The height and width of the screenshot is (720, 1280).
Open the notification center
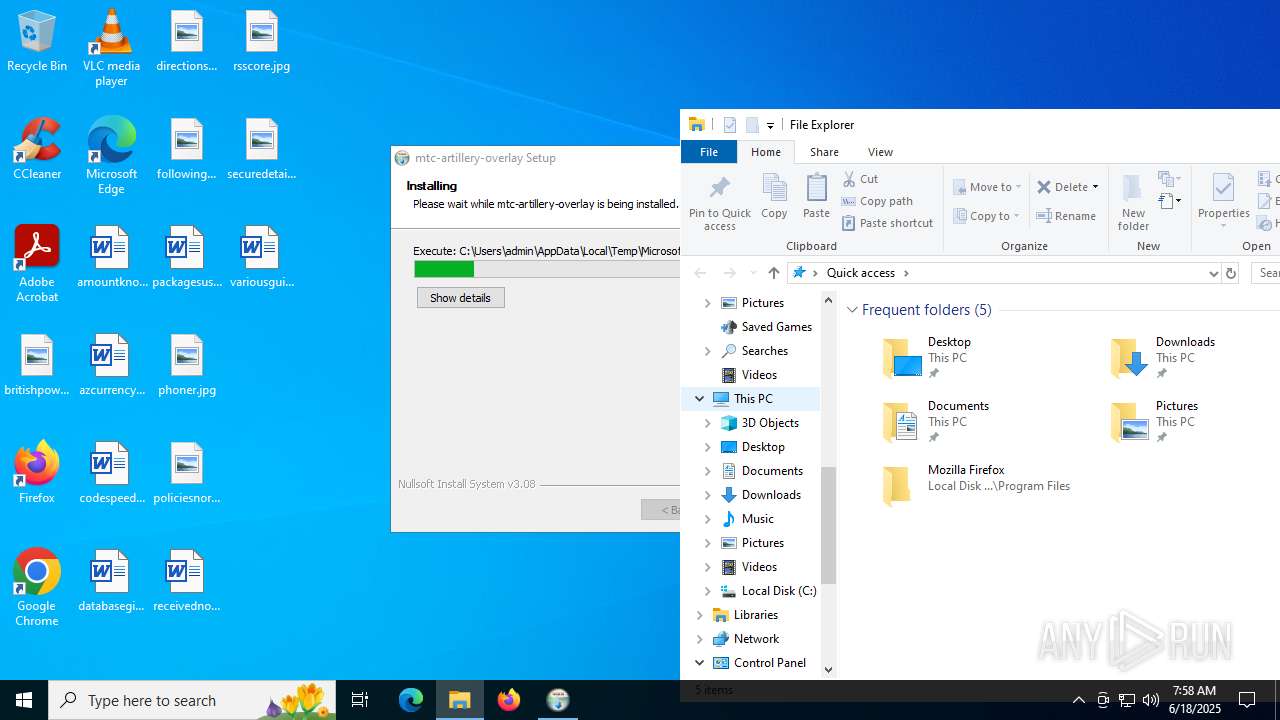click(1247, 700)
